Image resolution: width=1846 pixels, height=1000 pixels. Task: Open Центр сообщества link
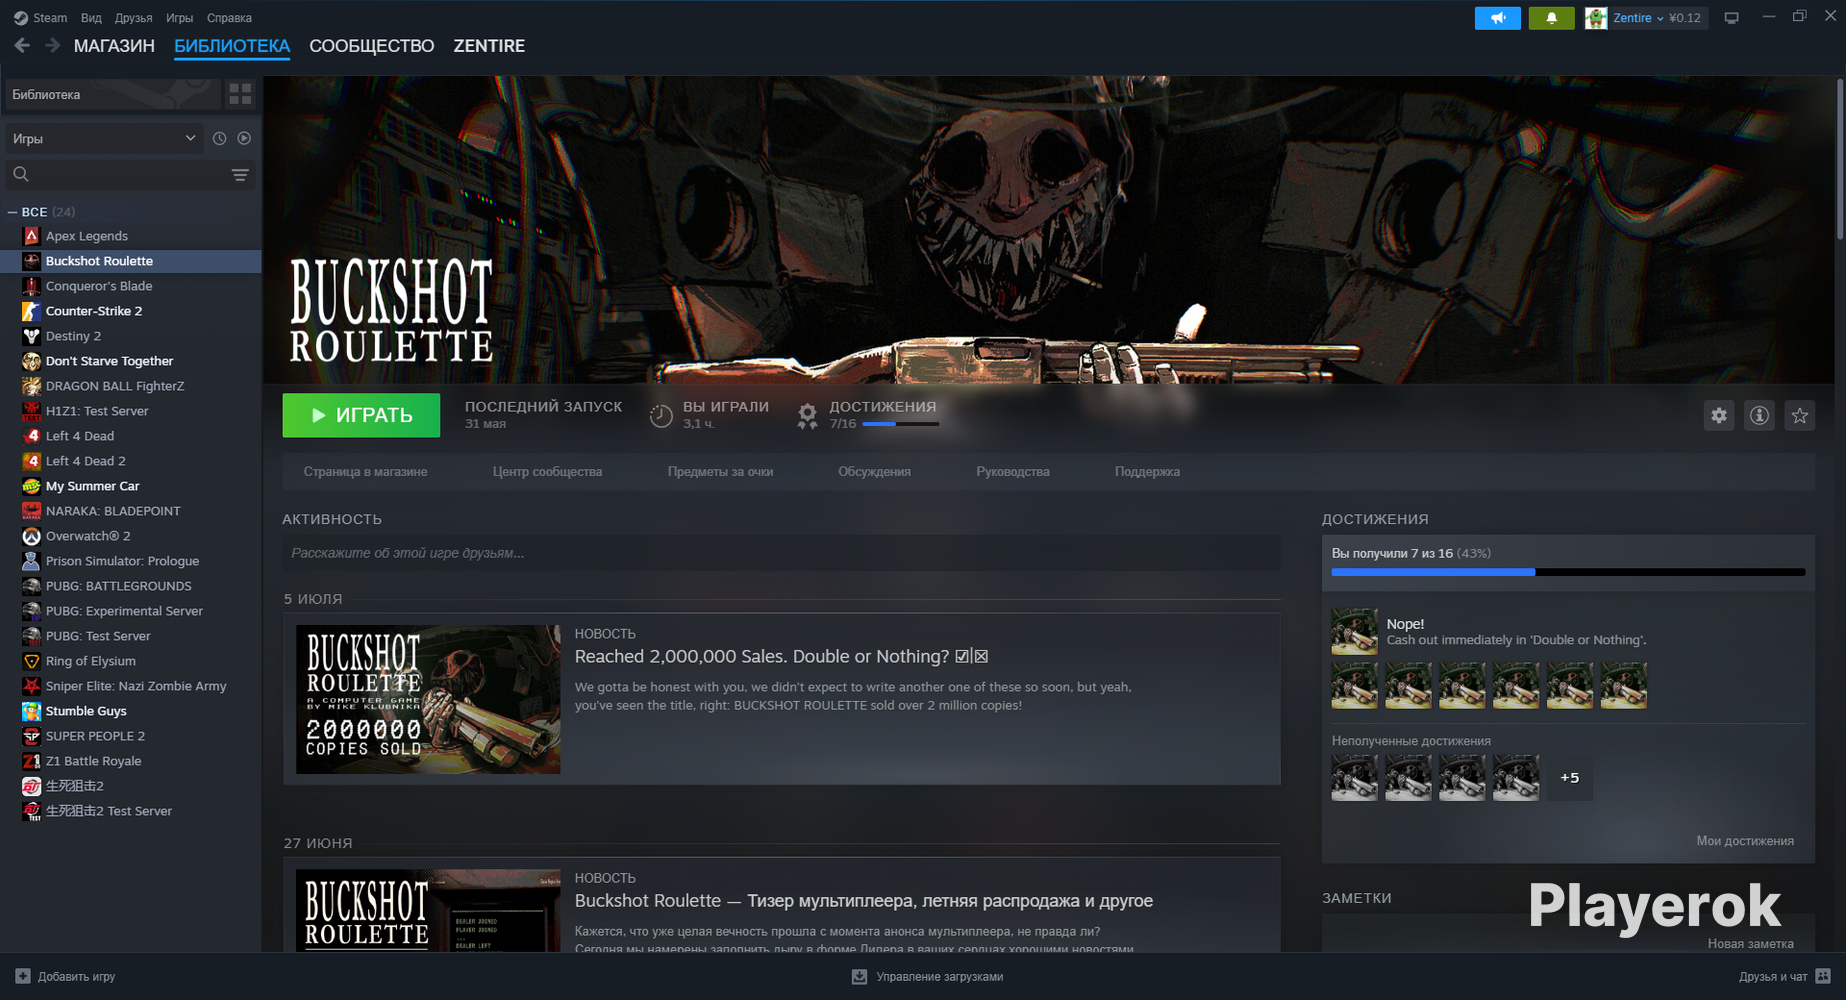pyautogui.click(x=547, y=472)
